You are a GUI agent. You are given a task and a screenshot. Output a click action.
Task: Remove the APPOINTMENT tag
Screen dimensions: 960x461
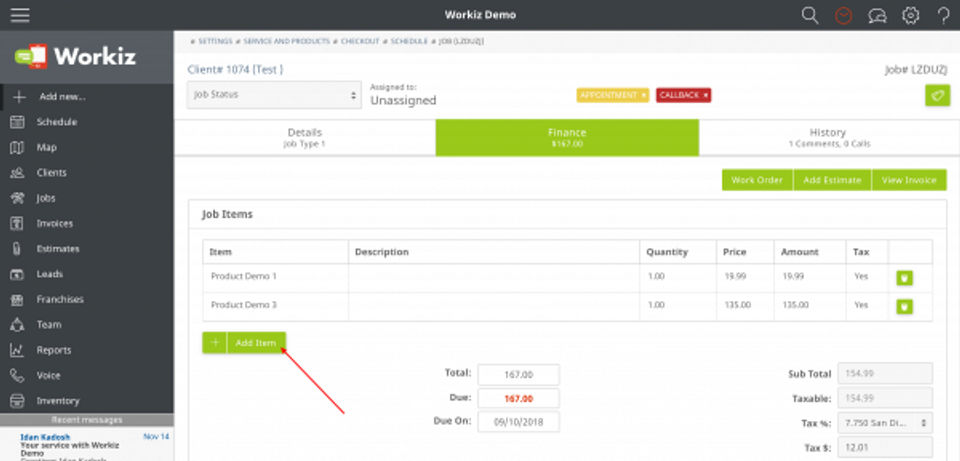pos(643,96)
